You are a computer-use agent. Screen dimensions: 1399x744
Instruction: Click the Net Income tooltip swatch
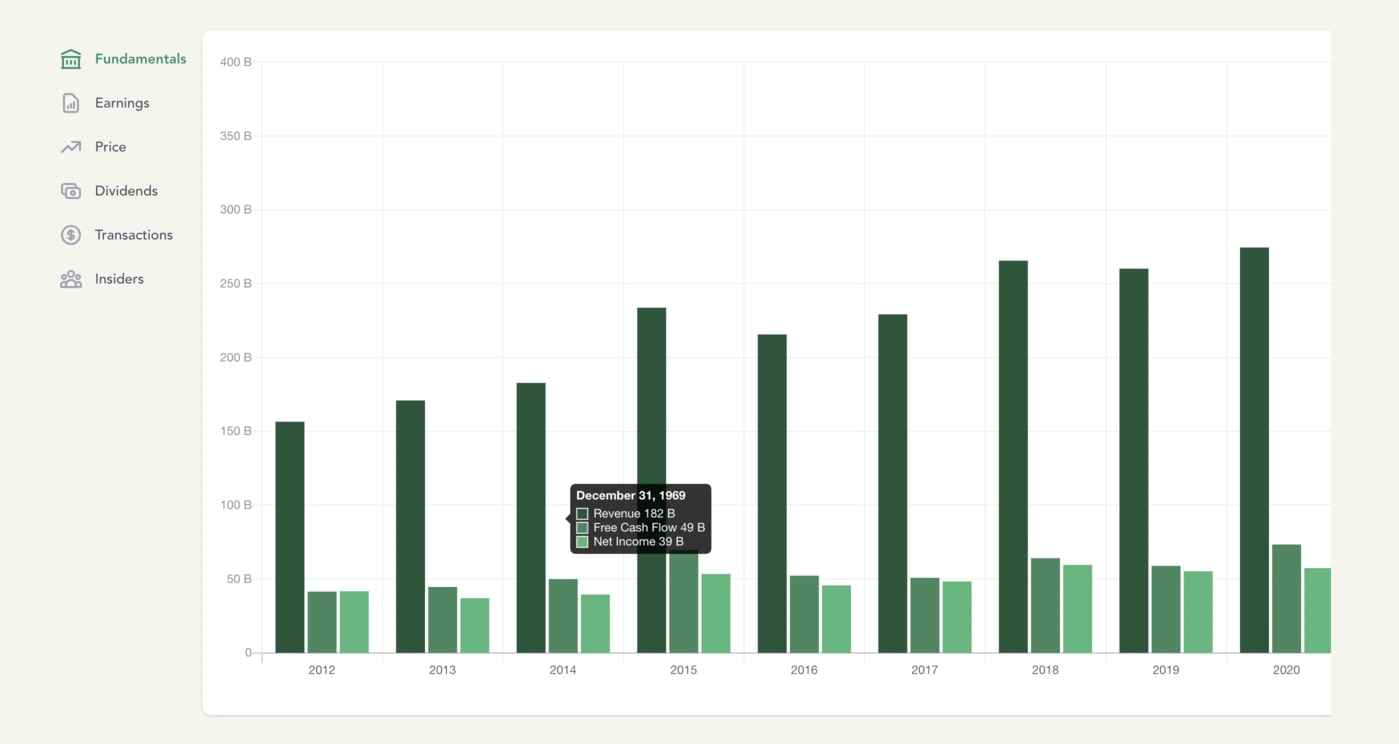pos(582,542)
